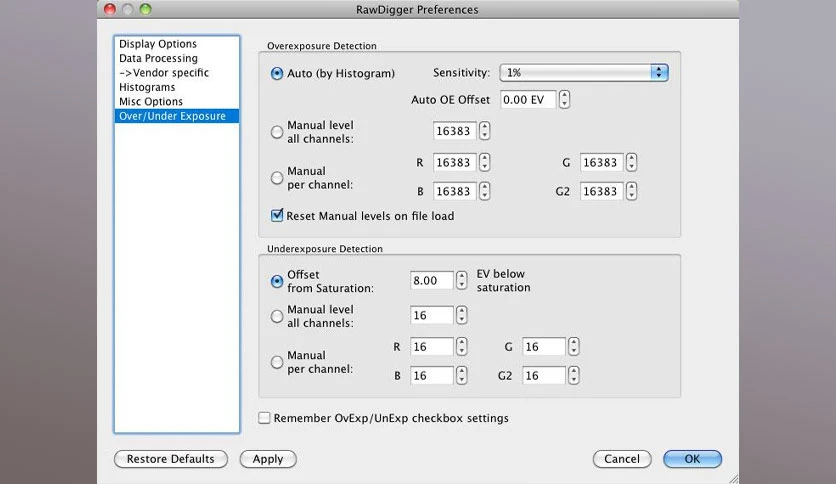Open the Sensitivity dropdown showing 1%

click(584, 72)
